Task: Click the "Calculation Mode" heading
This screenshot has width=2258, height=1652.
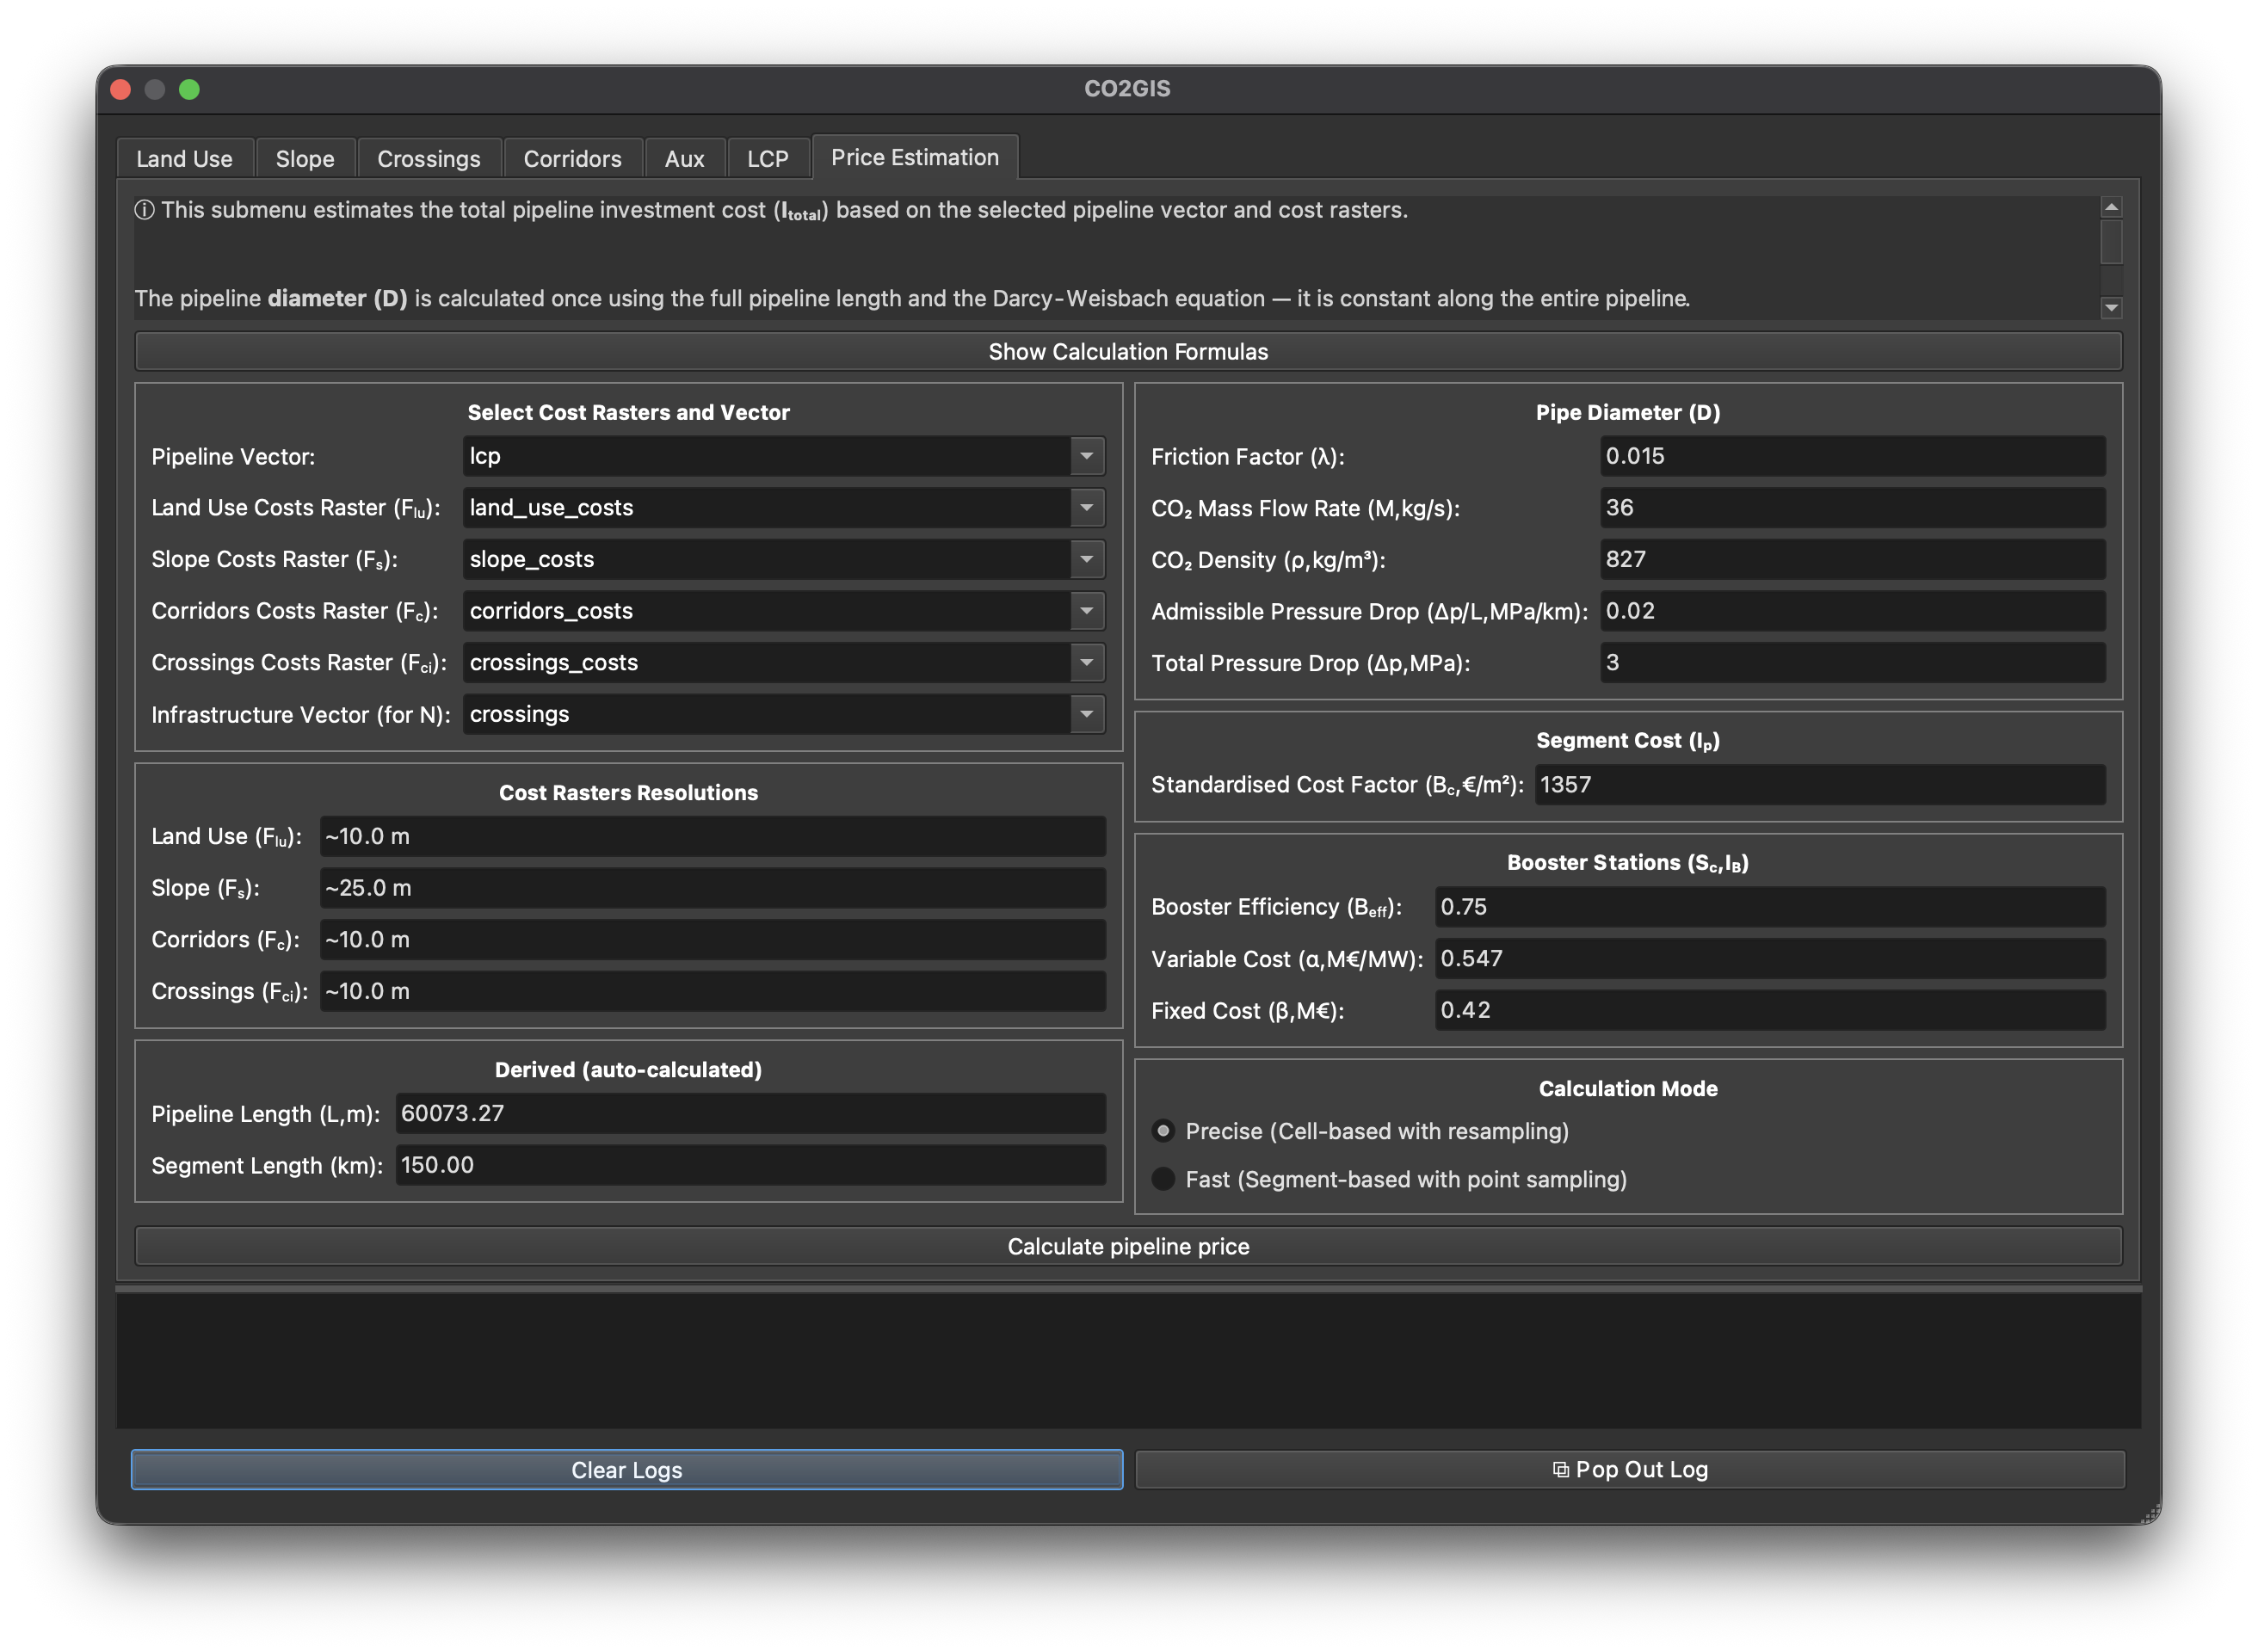Action: click(1627, 1088)
